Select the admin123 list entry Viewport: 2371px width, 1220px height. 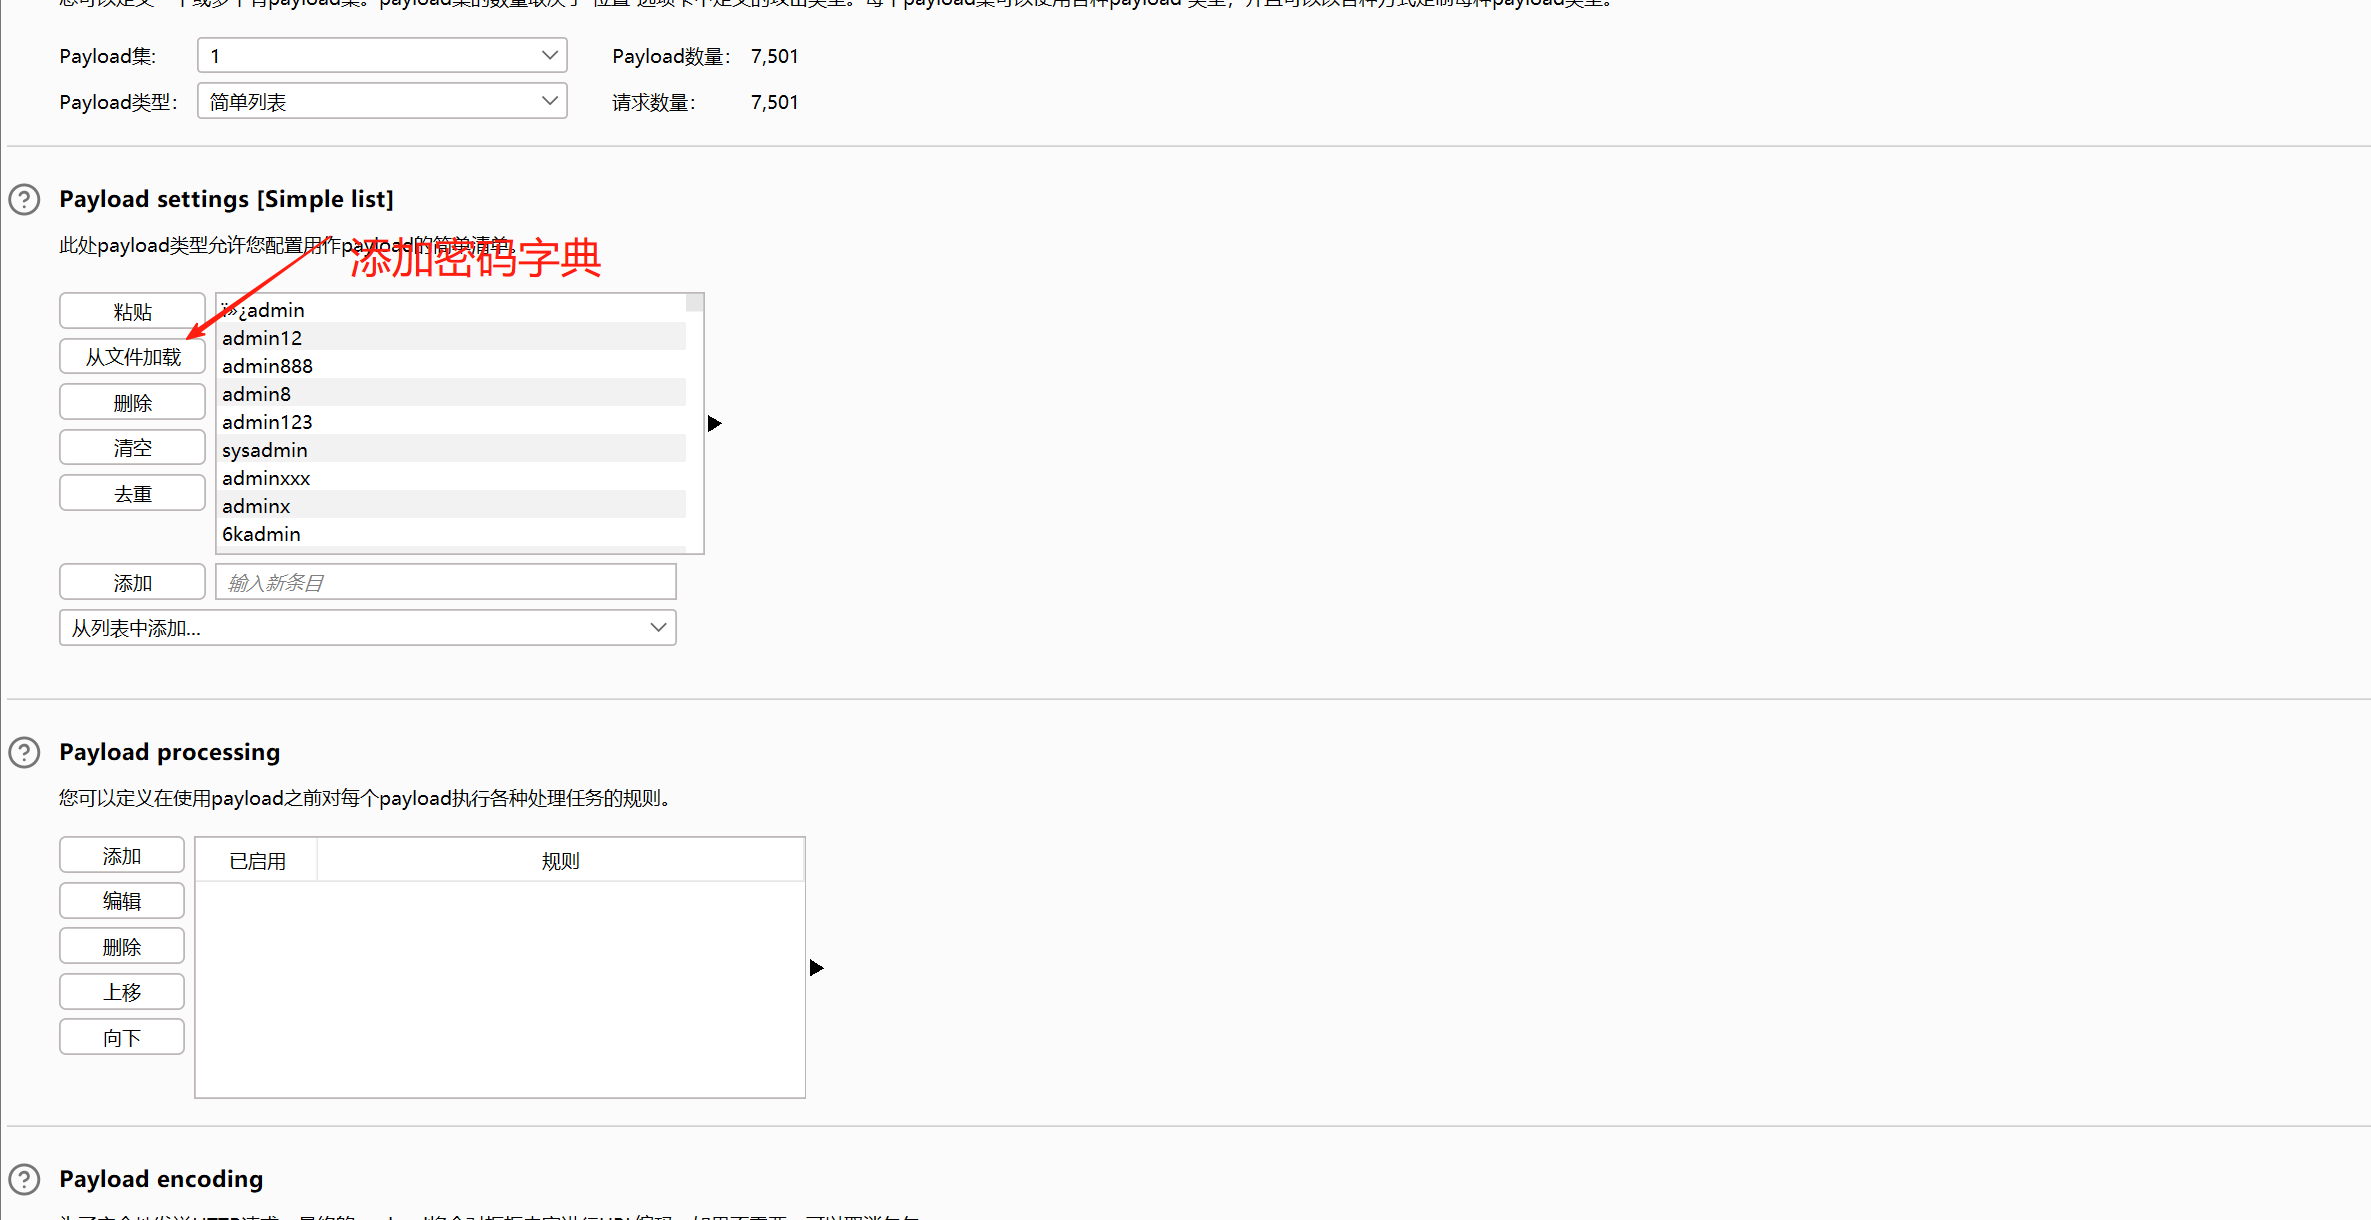(451, 422)
